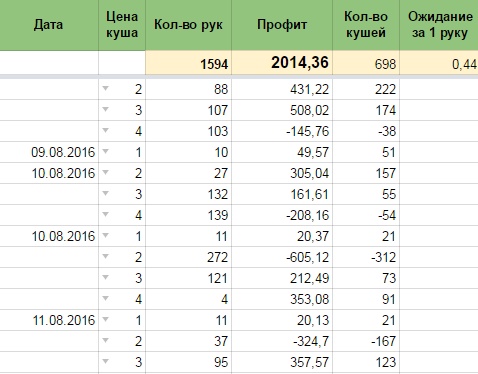The width and height of the screenshot is (478, 374).
Task: Select profit cell 49,57
Action: click(x=282, y=152)
